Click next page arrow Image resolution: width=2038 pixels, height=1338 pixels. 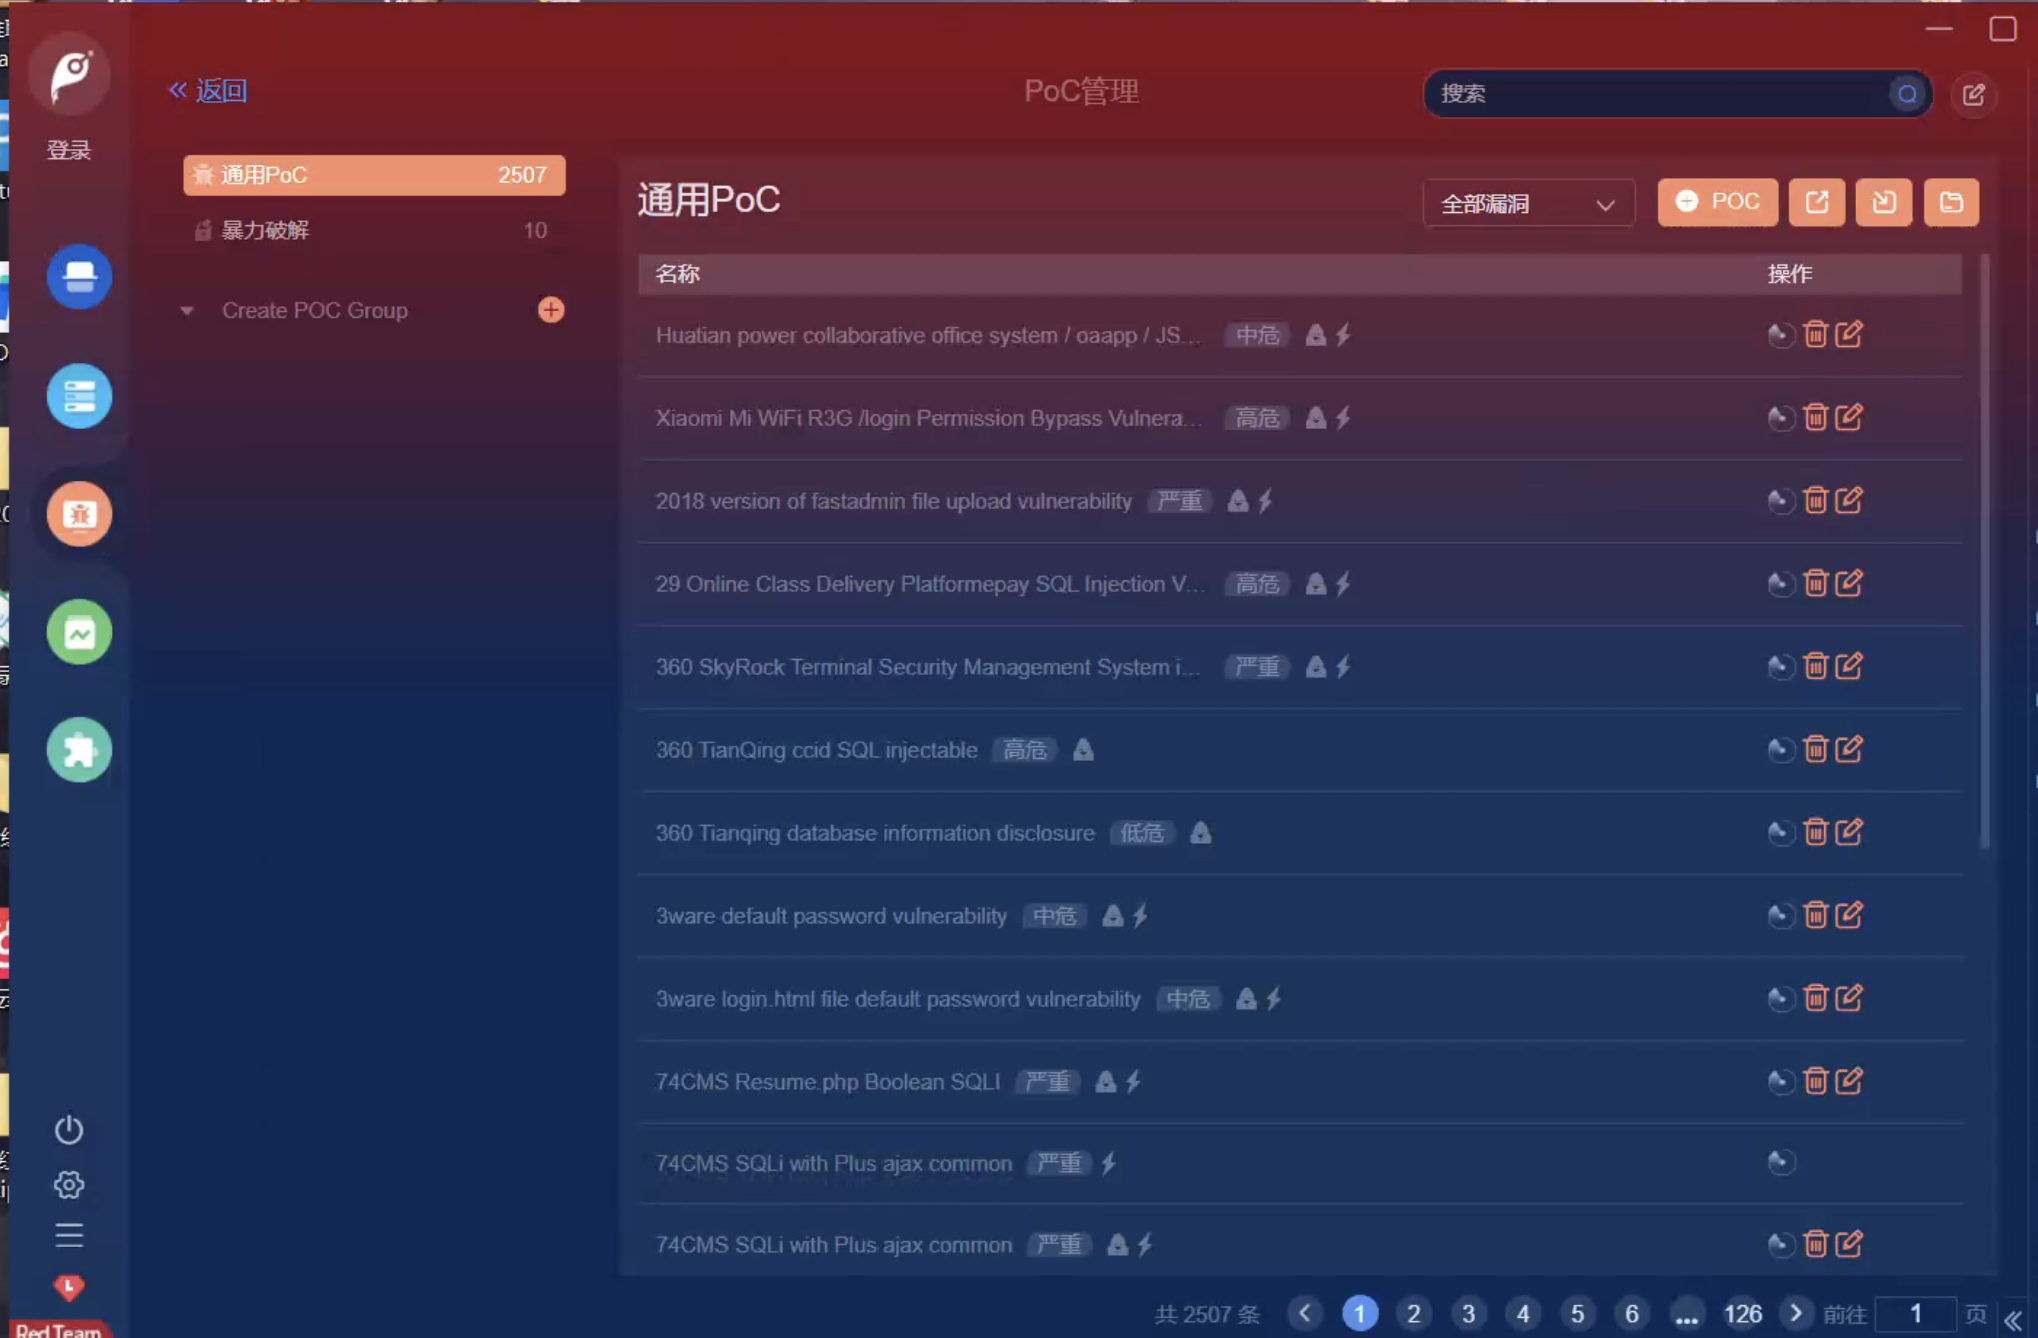[1796, 1312]
